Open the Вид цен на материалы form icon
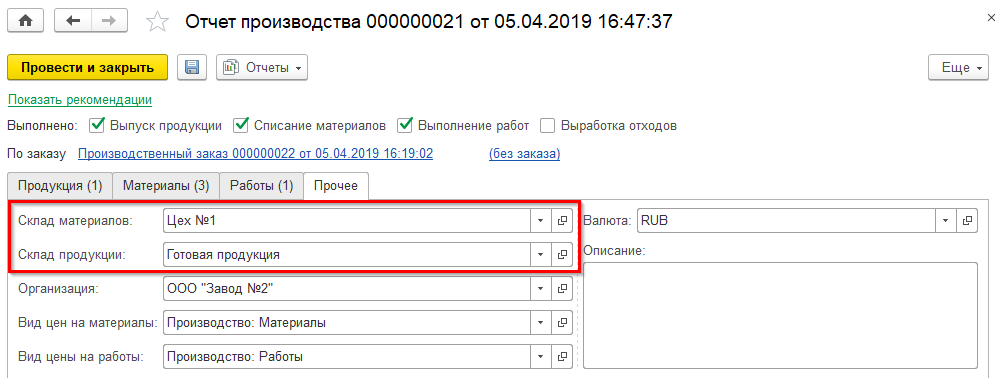 tap(562, 322)
